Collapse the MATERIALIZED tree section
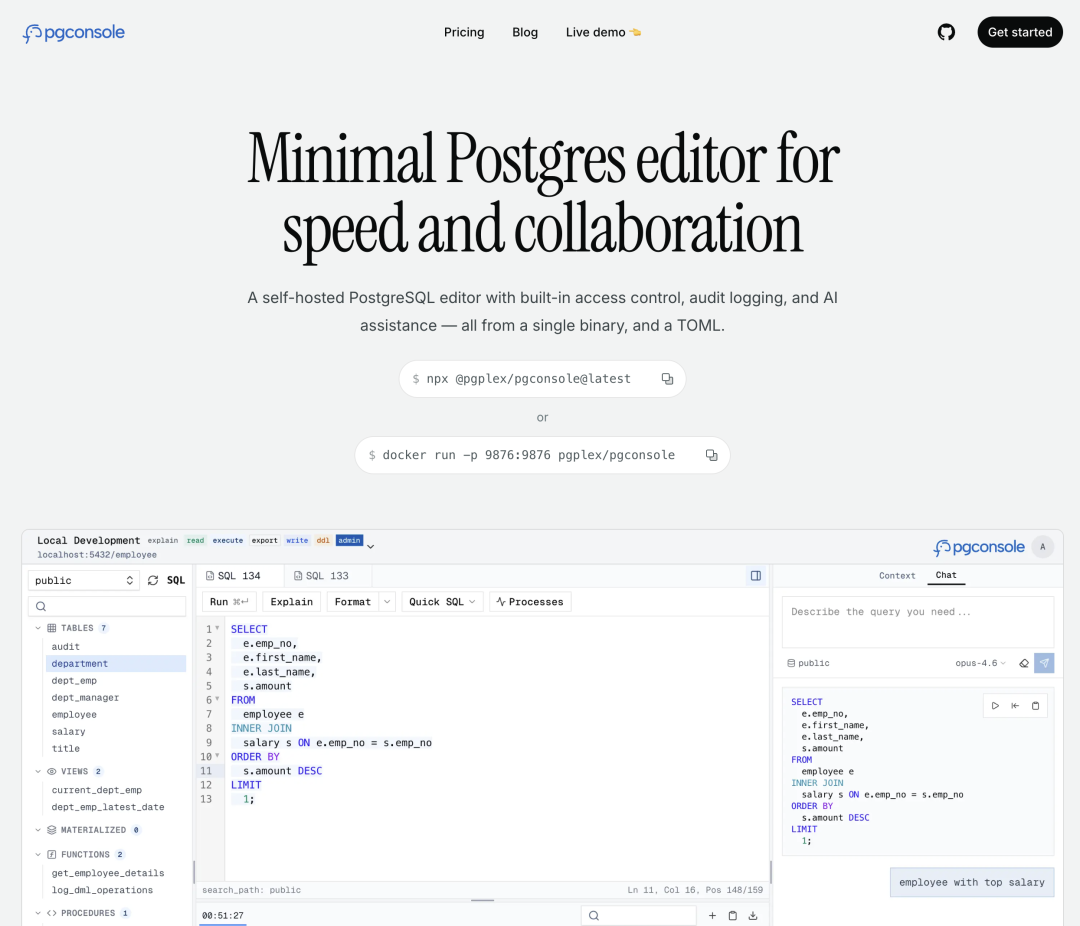This screenshot has width=1080, height=926. [x=38, y=830]
